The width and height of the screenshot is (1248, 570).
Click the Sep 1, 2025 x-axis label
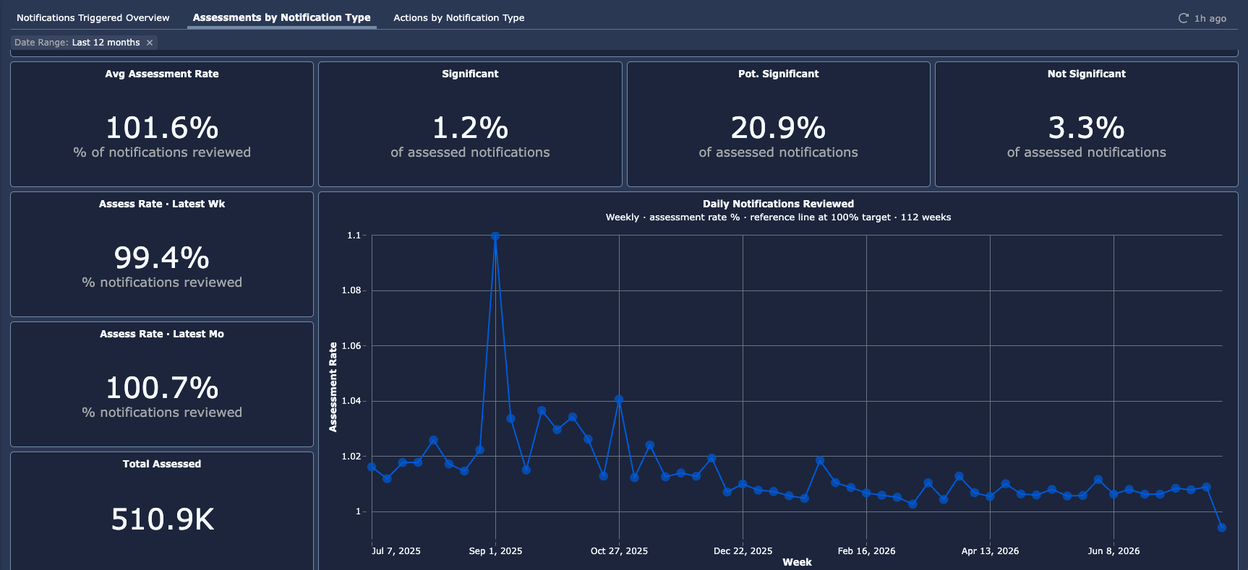(x=495, y=551)
